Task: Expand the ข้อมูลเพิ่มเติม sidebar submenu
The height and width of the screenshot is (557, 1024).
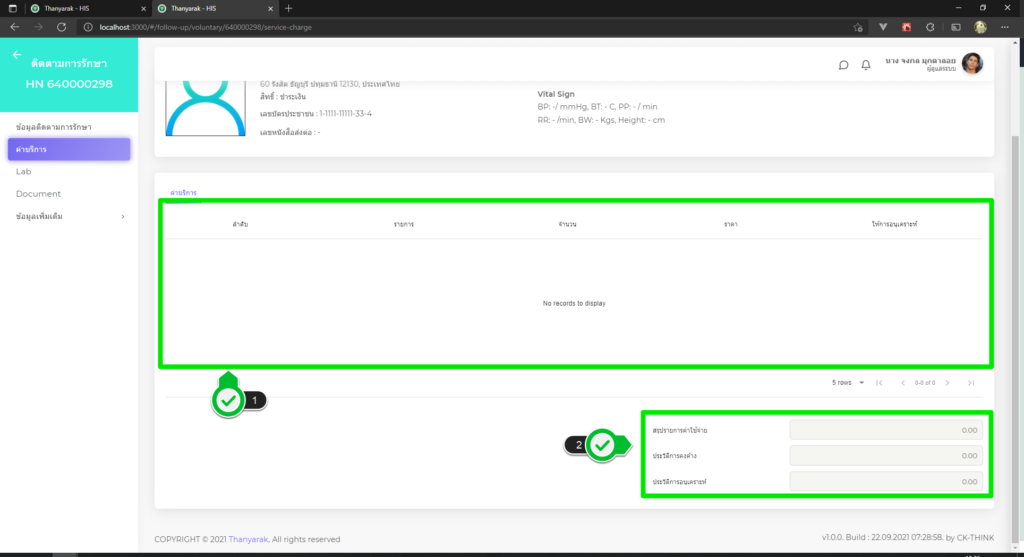Action: coord(69,216)
